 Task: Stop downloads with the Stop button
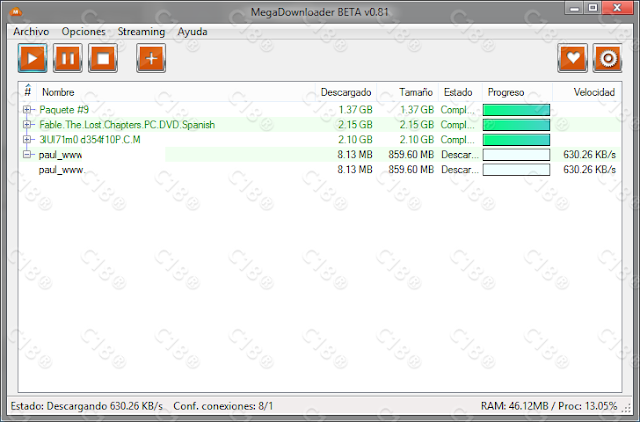[x=103, y=58]
